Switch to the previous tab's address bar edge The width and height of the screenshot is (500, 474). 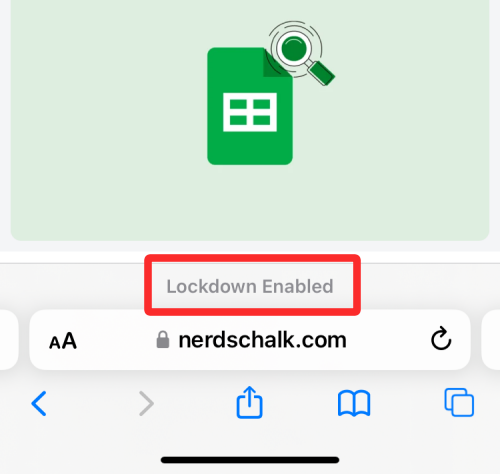tap(9, 340)
